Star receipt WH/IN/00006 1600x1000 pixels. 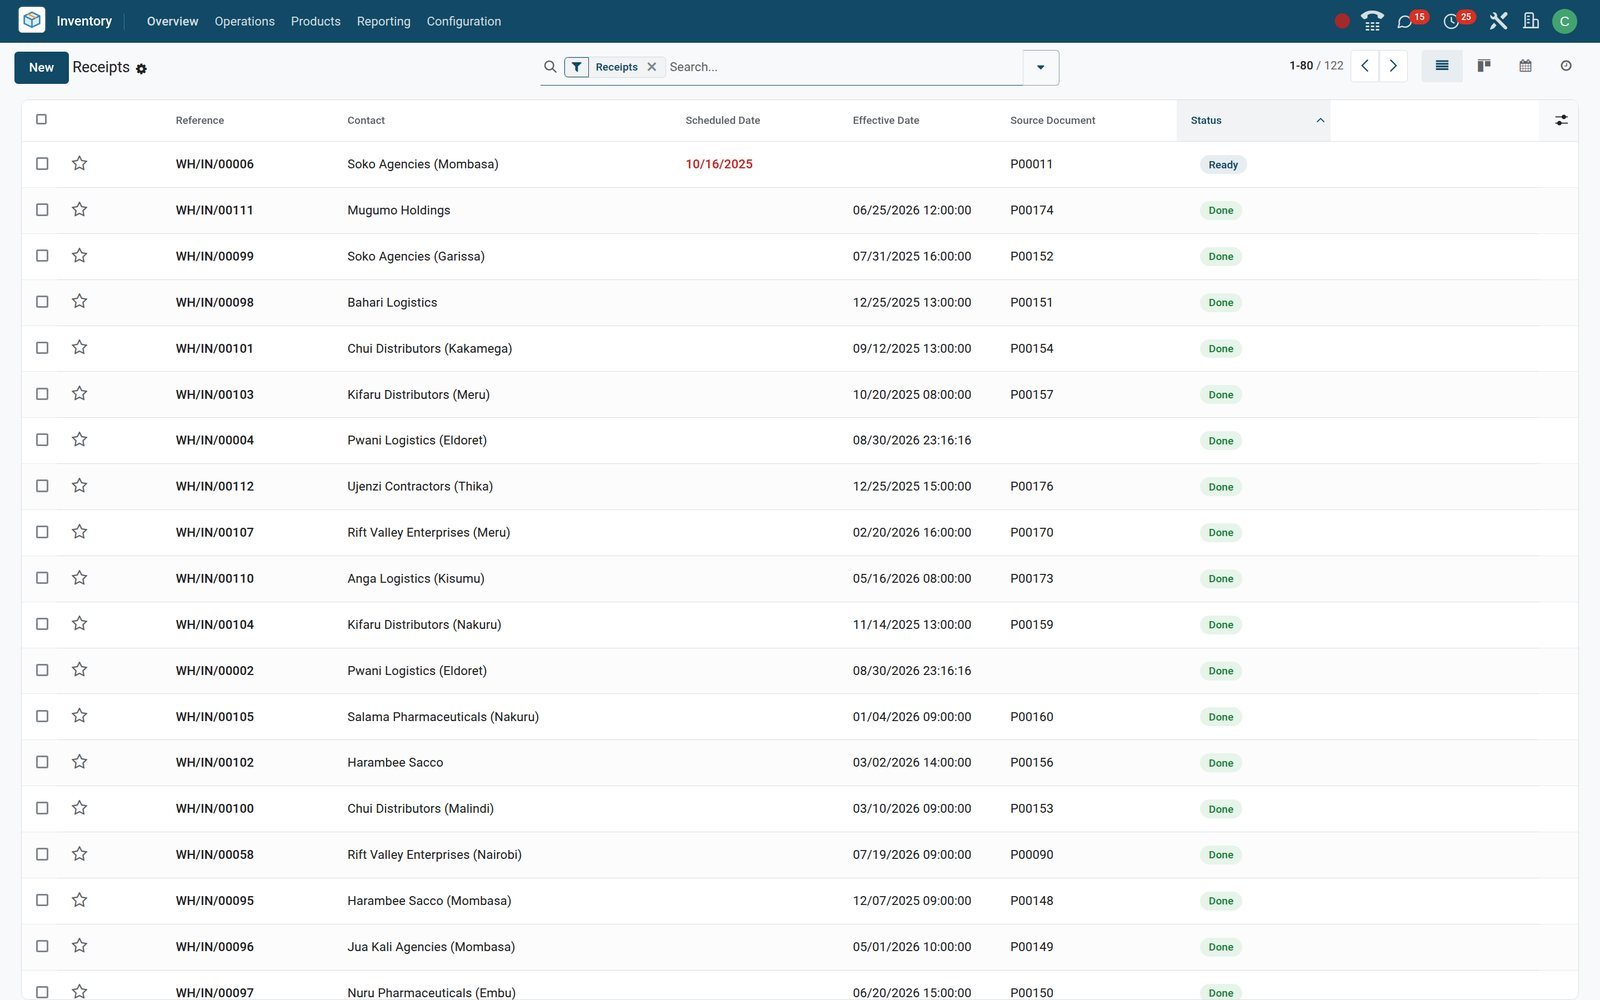[x=79, y=163]
